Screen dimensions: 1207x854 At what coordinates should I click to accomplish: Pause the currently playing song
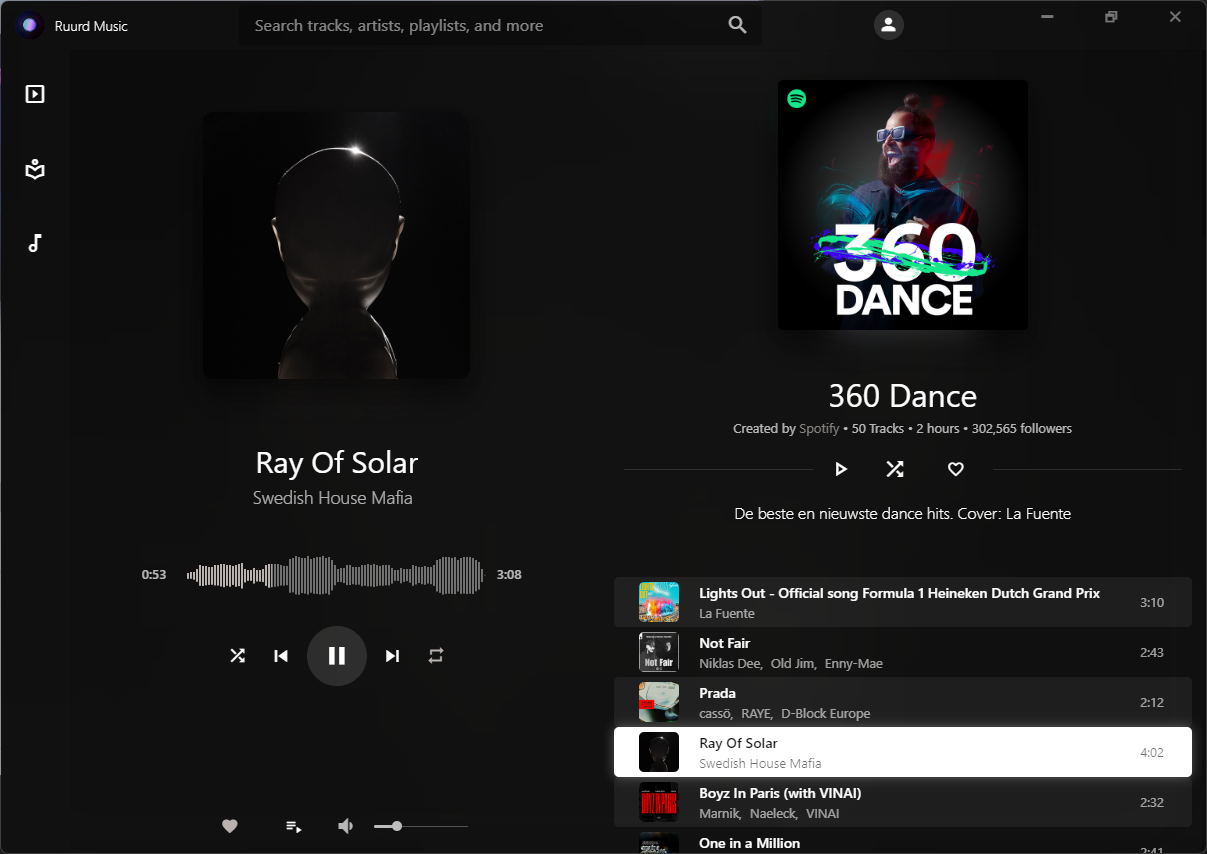pyautogui.click(x=336, y=656)
